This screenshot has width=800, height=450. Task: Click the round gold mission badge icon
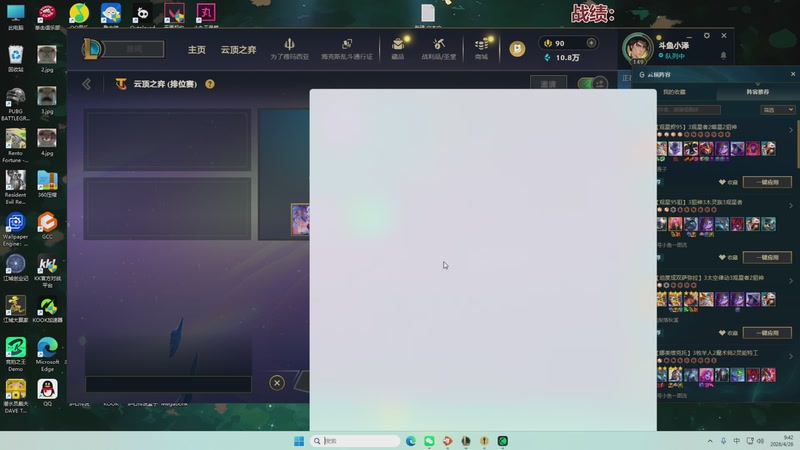pyautogui.click(x=517, y=49)
